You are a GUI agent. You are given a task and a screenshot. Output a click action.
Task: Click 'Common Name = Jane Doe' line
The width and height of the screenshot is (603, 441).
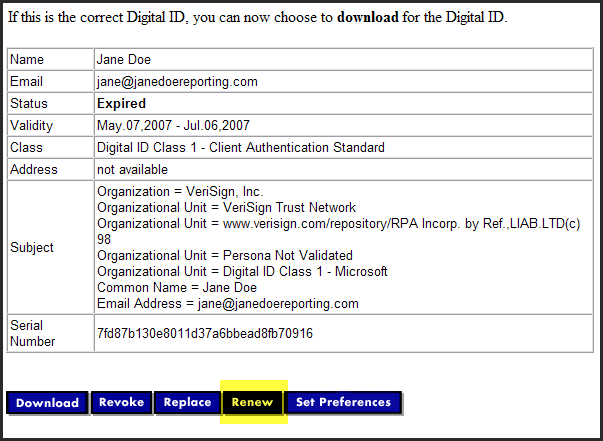177,288
